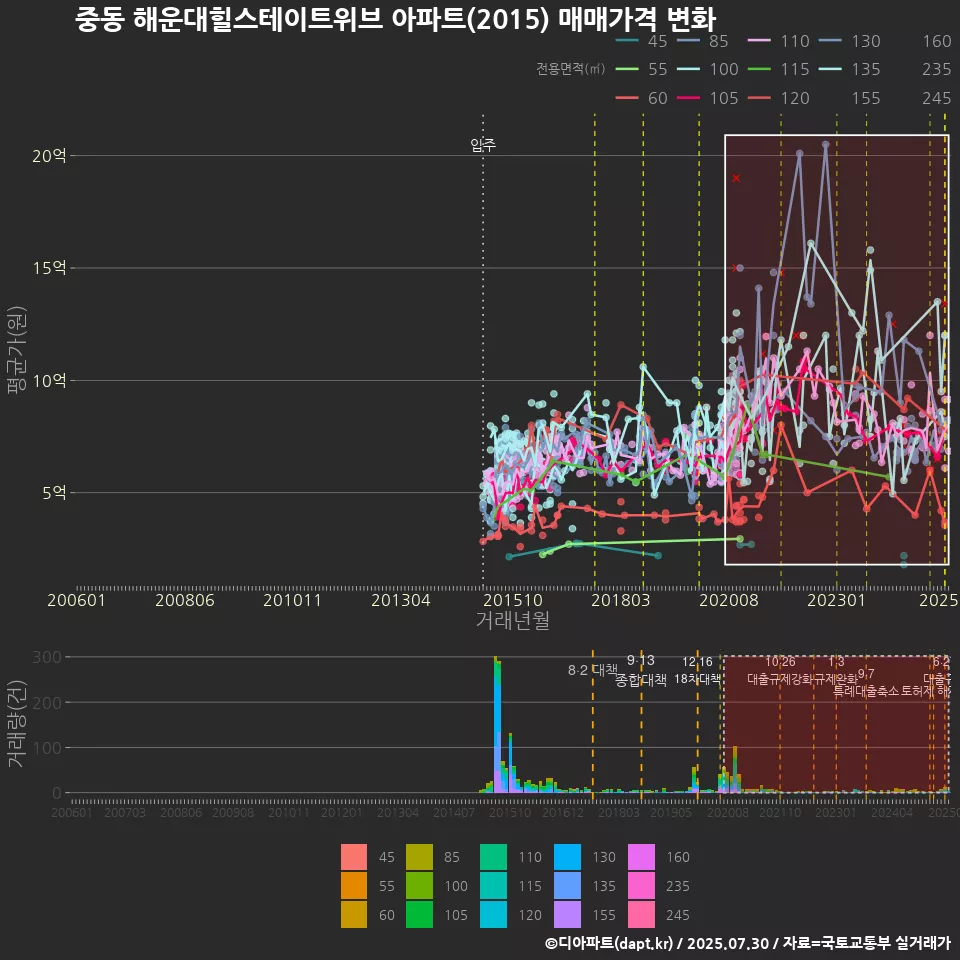960x960 pixels.
Task: Select the 100 green swatch in bar legend
Action: [419, 885]
